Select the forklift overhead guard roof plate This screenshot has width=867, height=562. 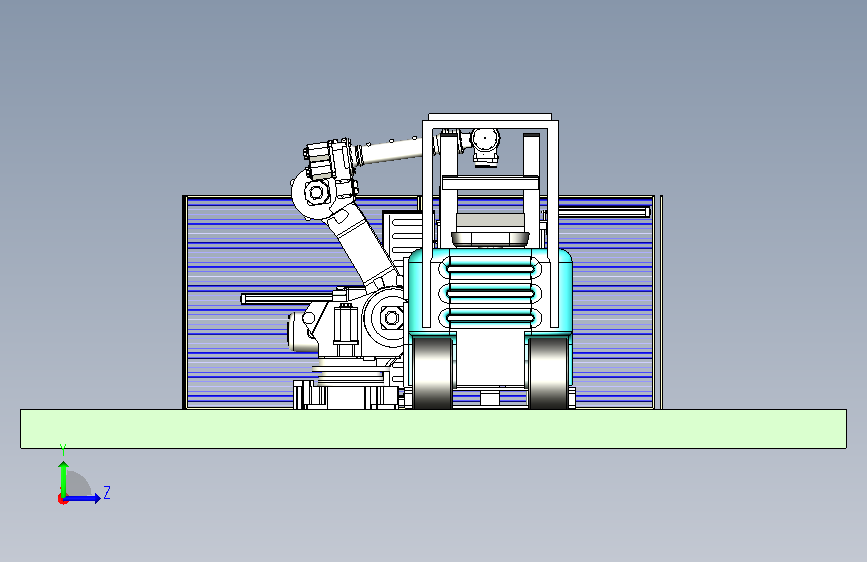[x=490, y=117]
